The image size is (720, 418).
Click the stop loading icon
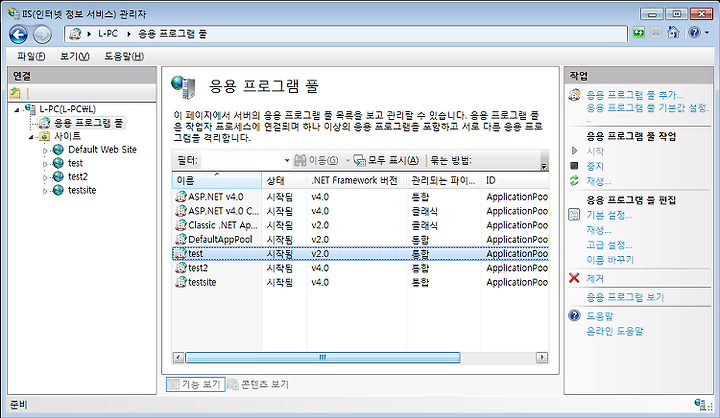coord(656,33)
